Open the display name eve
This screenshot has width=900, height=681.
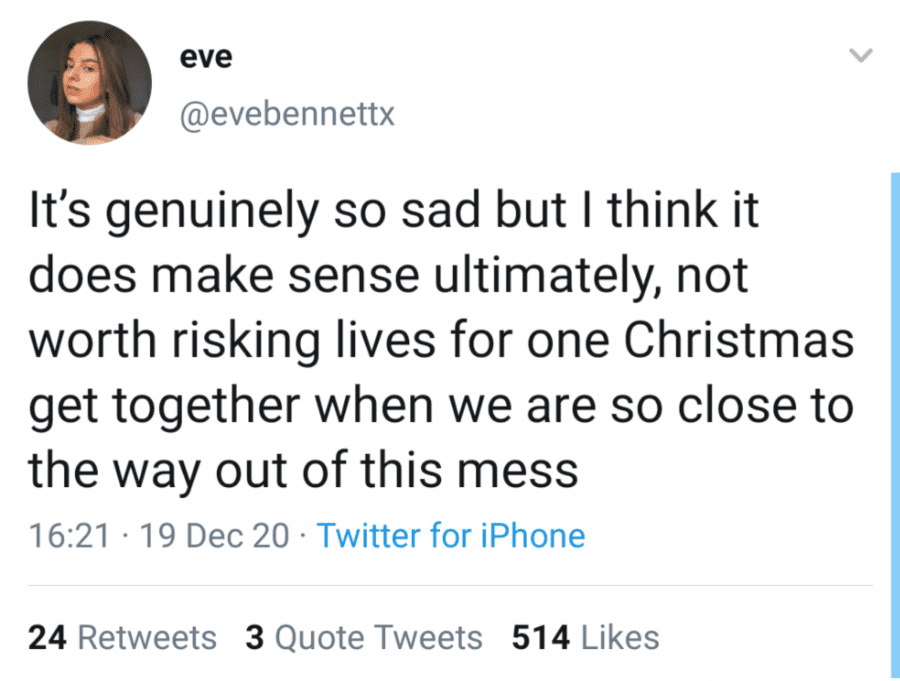coord(206,57)
